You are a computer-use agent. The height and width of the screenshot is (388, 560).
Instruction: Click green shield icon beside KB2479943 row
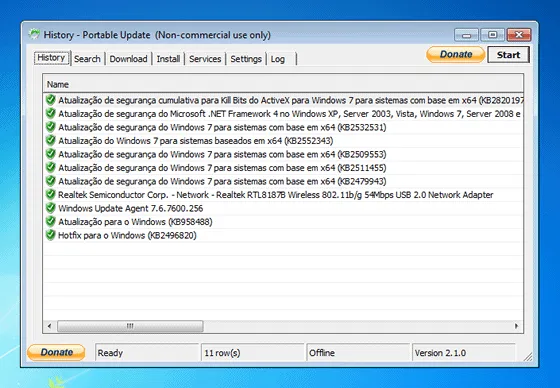click(x=51, y=181)
